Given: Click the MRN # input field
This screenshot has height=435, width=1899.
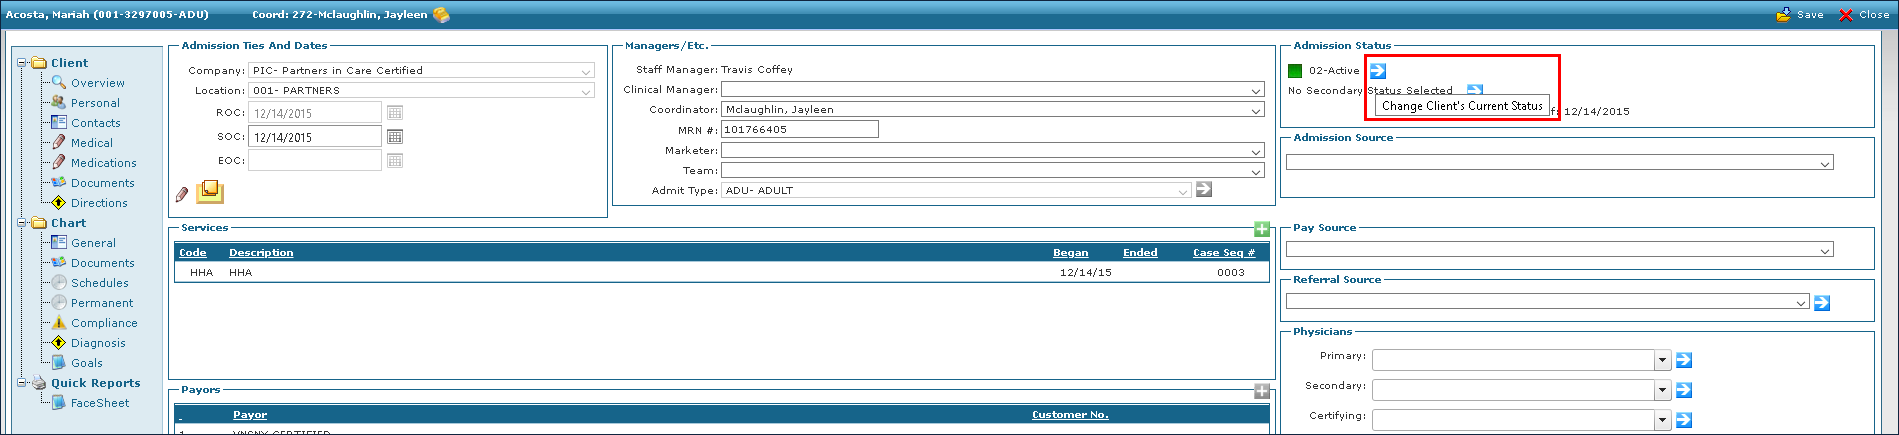Looking at the screenshot, I should coord(799,130).
